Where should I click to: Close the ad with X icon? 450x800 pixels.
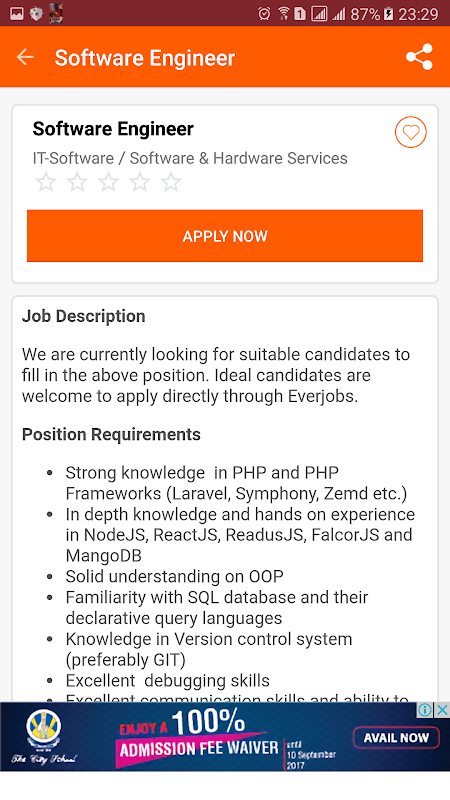point(442,710)
